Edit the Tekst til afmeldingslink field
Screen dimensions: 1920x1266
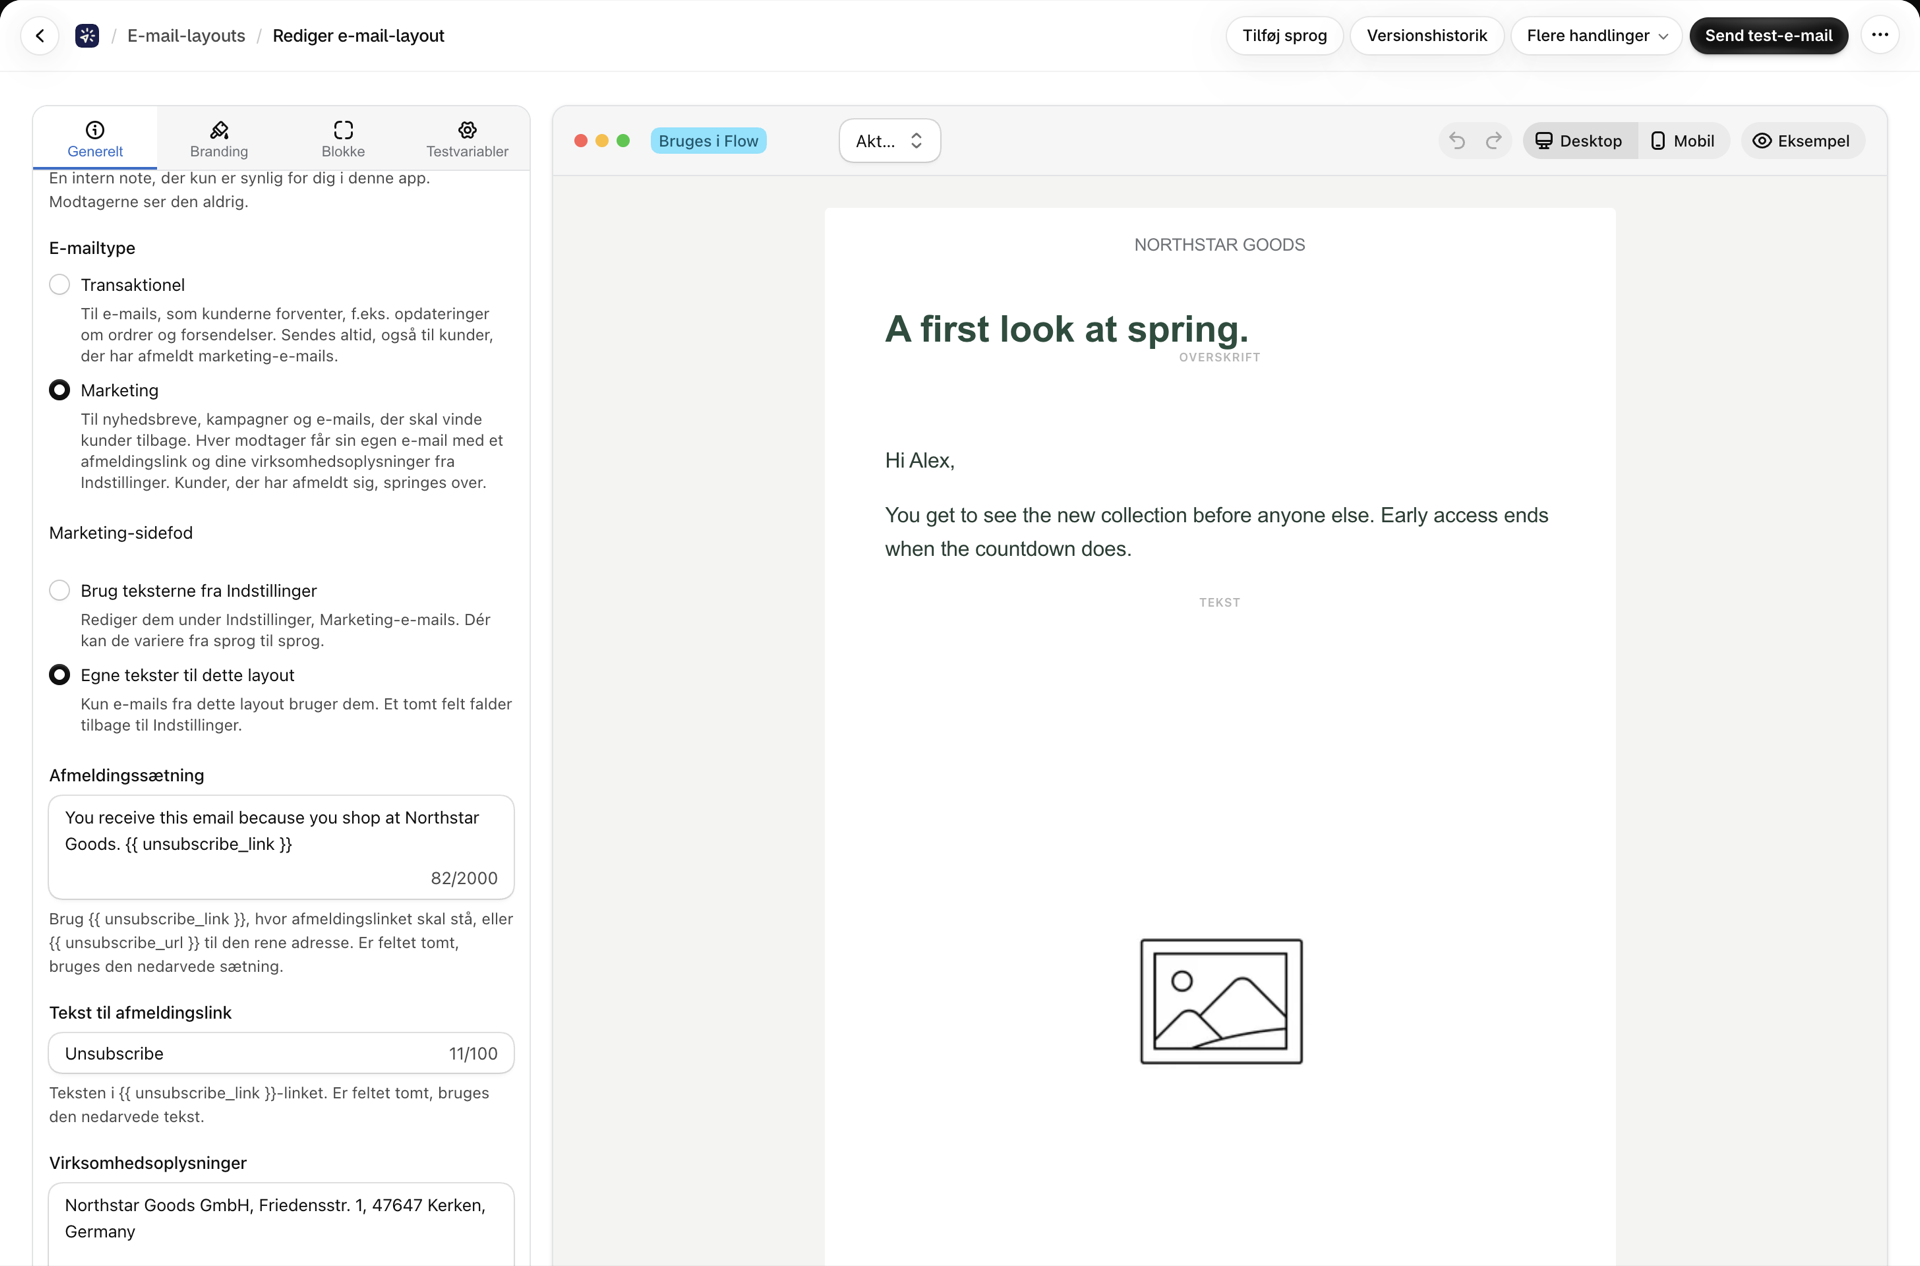[281, 1053]
